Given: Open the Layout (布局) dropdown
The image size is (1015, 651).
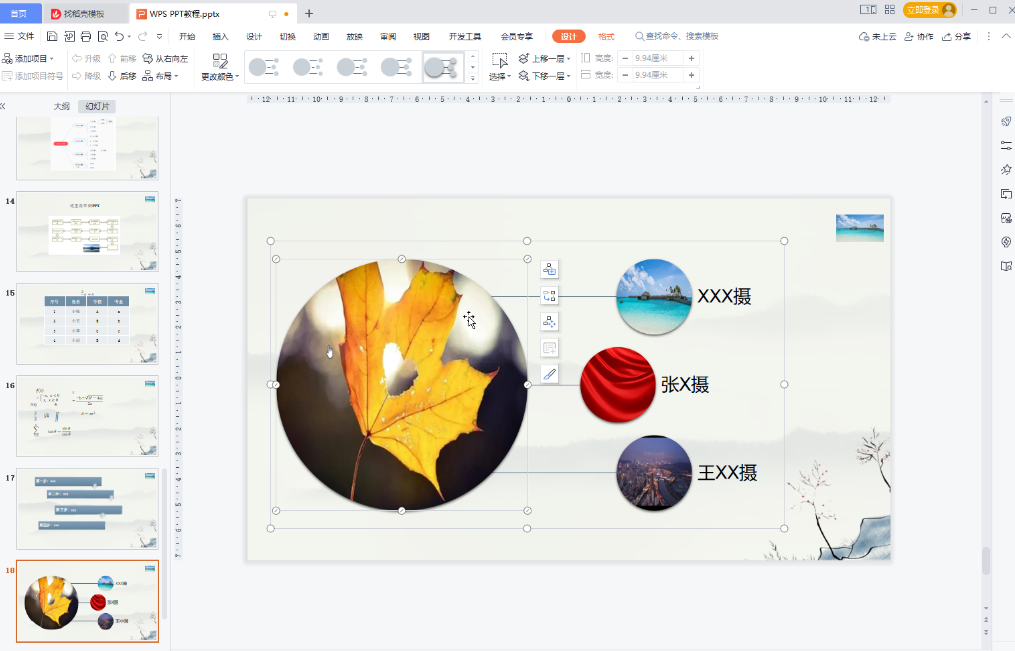Looking at the screenshot, I should [x=161, y=76].
